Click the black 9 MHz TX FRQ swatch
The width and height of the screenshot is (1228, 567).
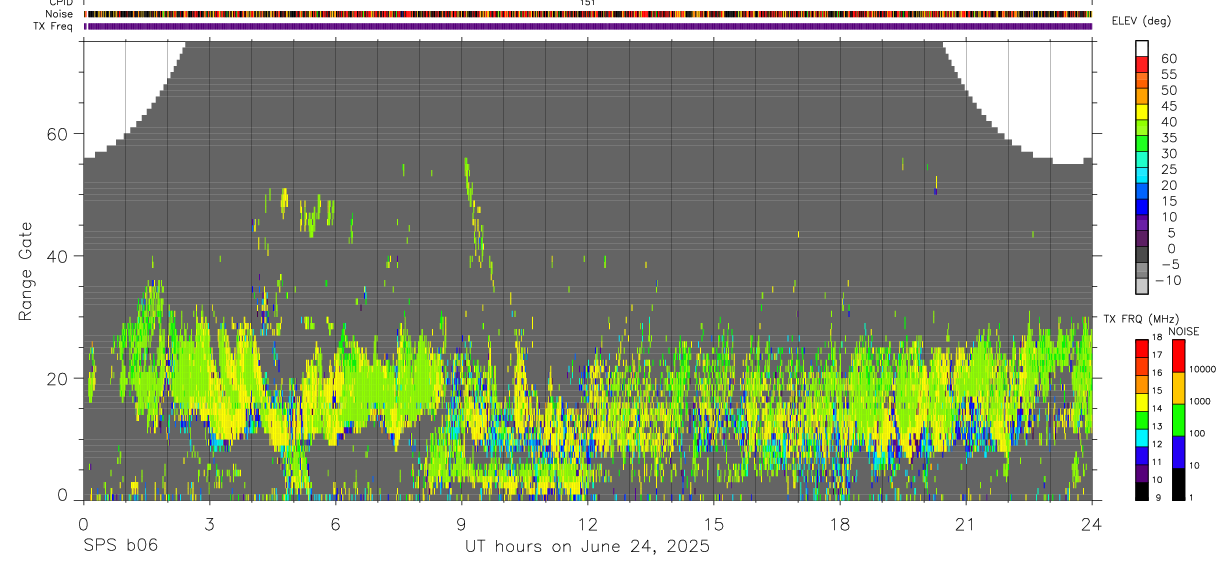click(1142, 491)
